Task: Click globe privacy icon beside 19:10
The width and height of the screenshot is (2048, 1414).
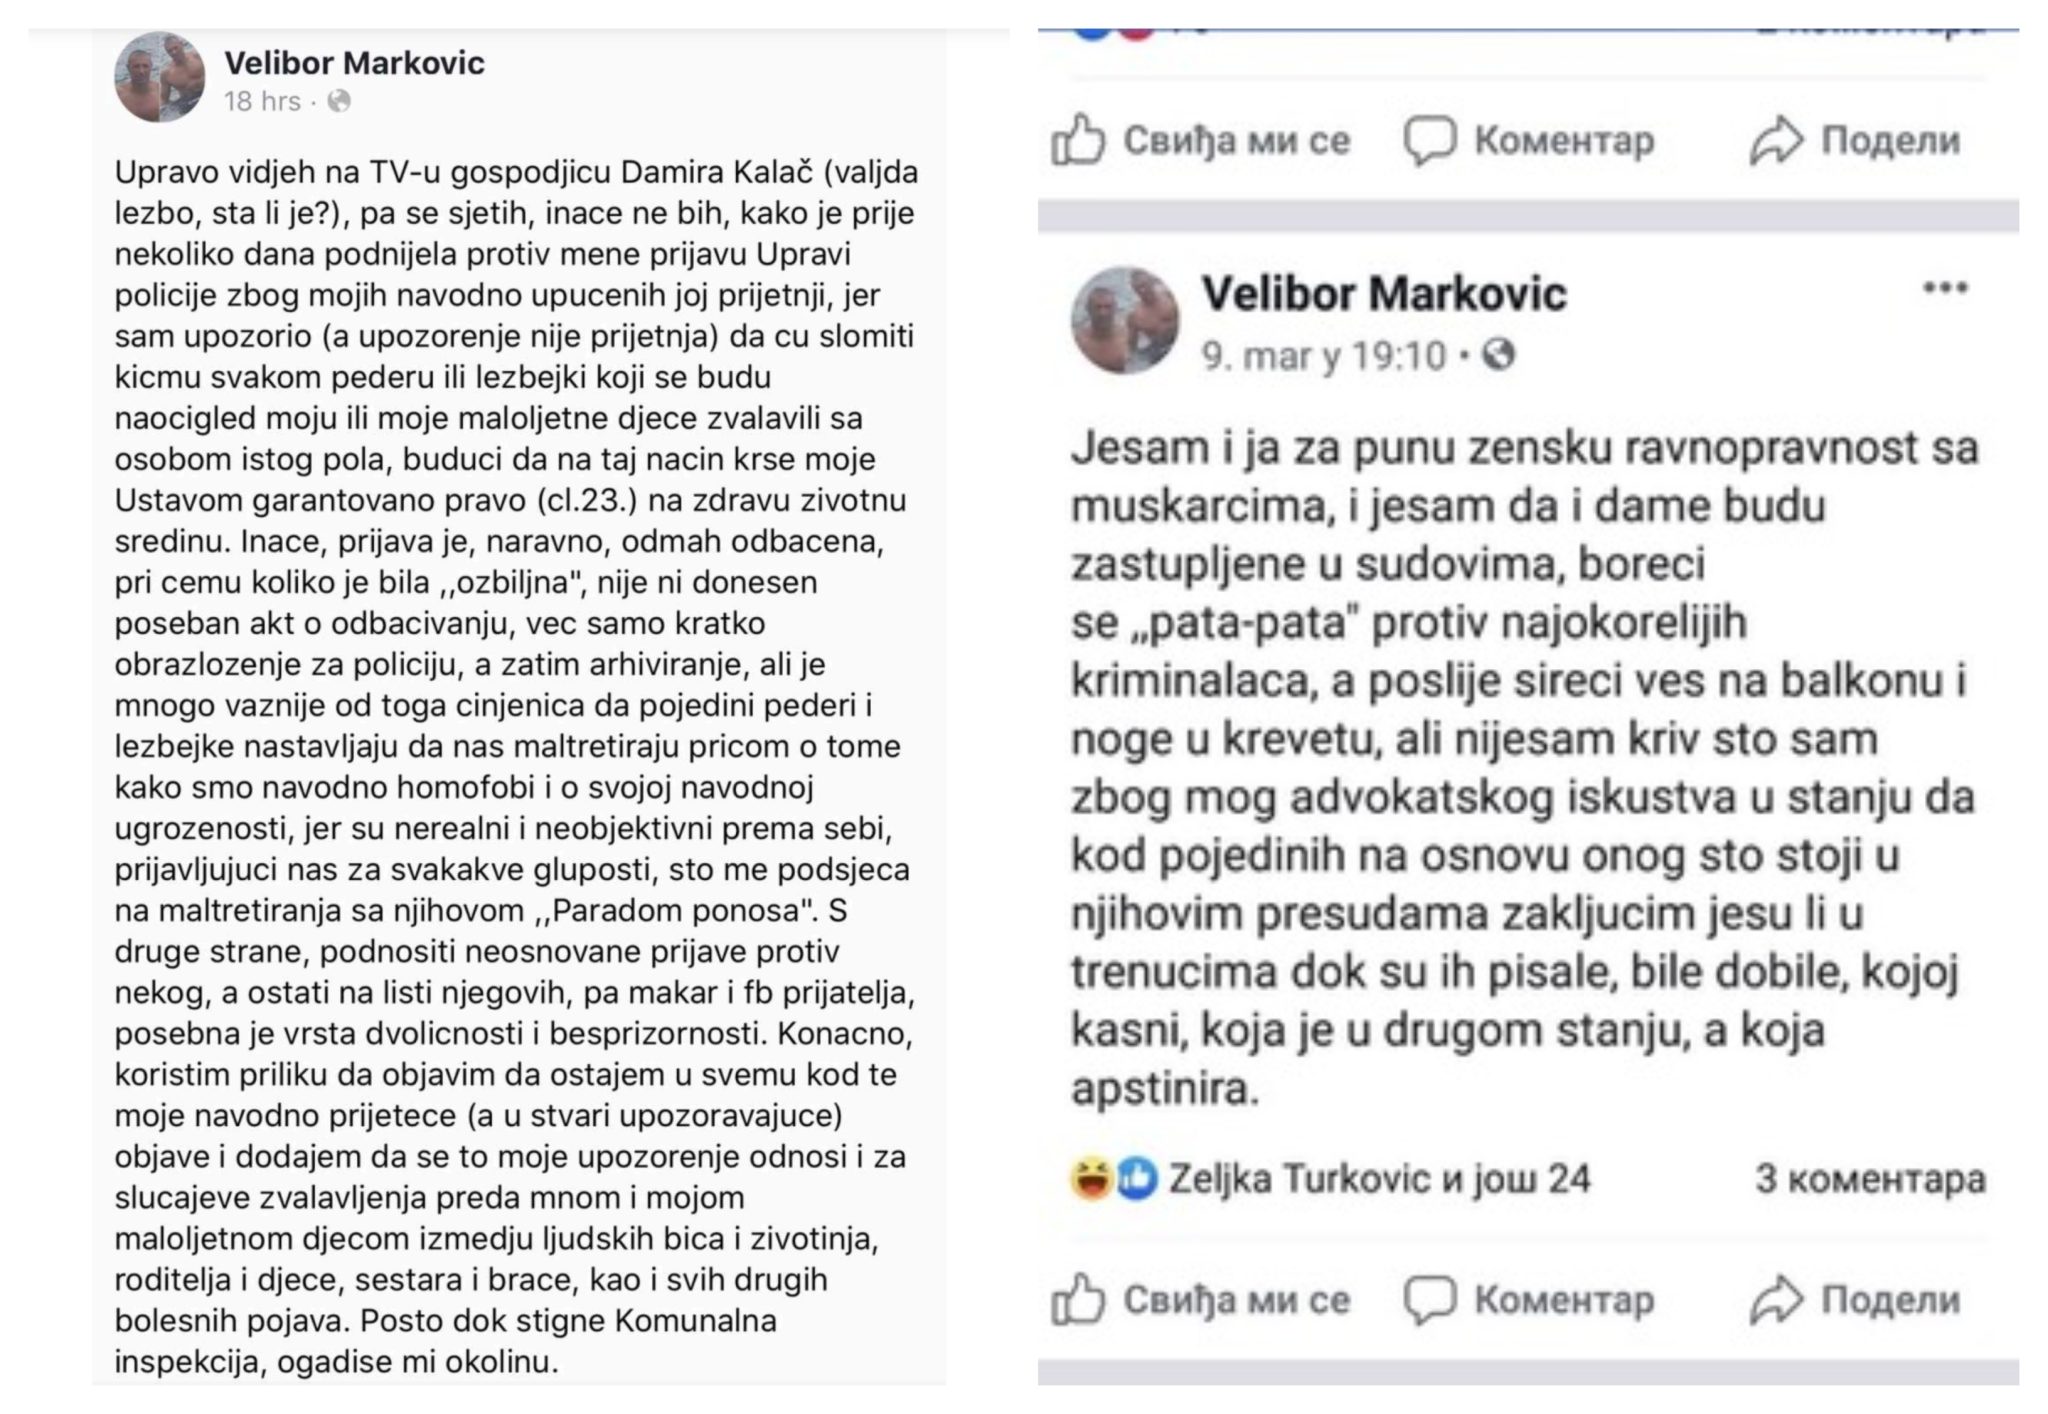Action: click(1498, 354)
